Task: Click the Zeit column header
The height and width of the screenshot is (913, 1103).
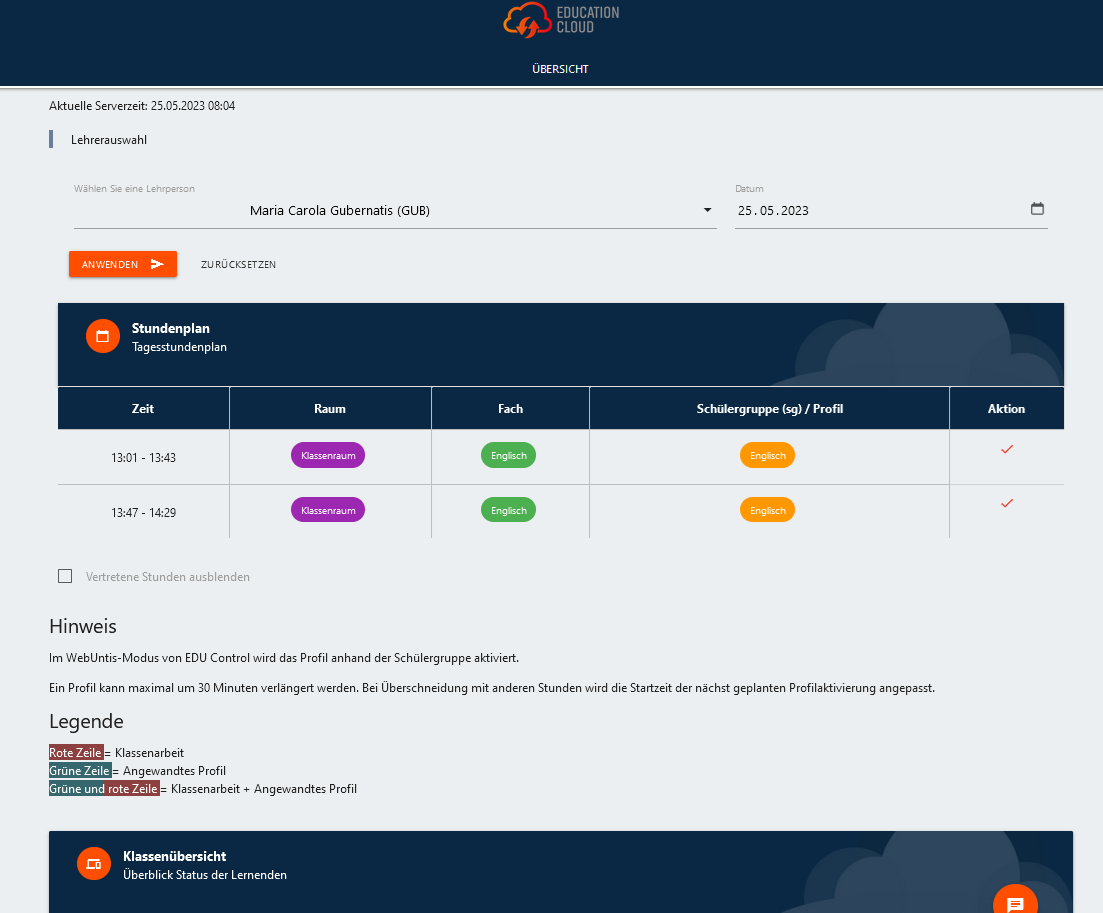Action: coord(143,408)
